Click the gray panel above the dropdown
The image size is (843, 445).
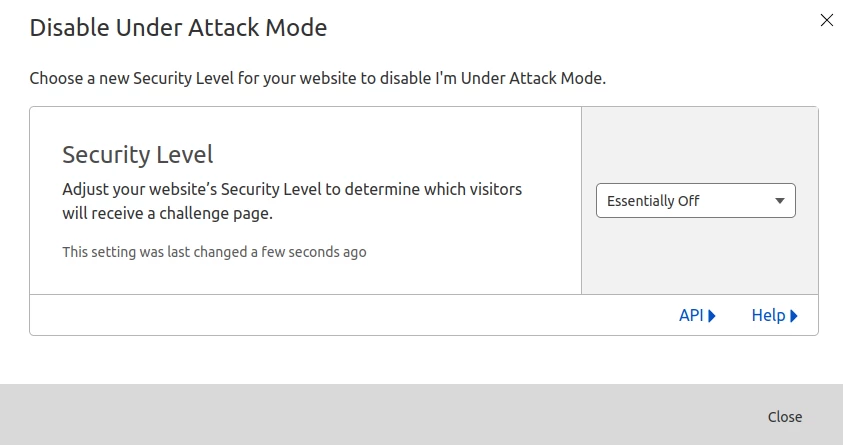[699, 144]
